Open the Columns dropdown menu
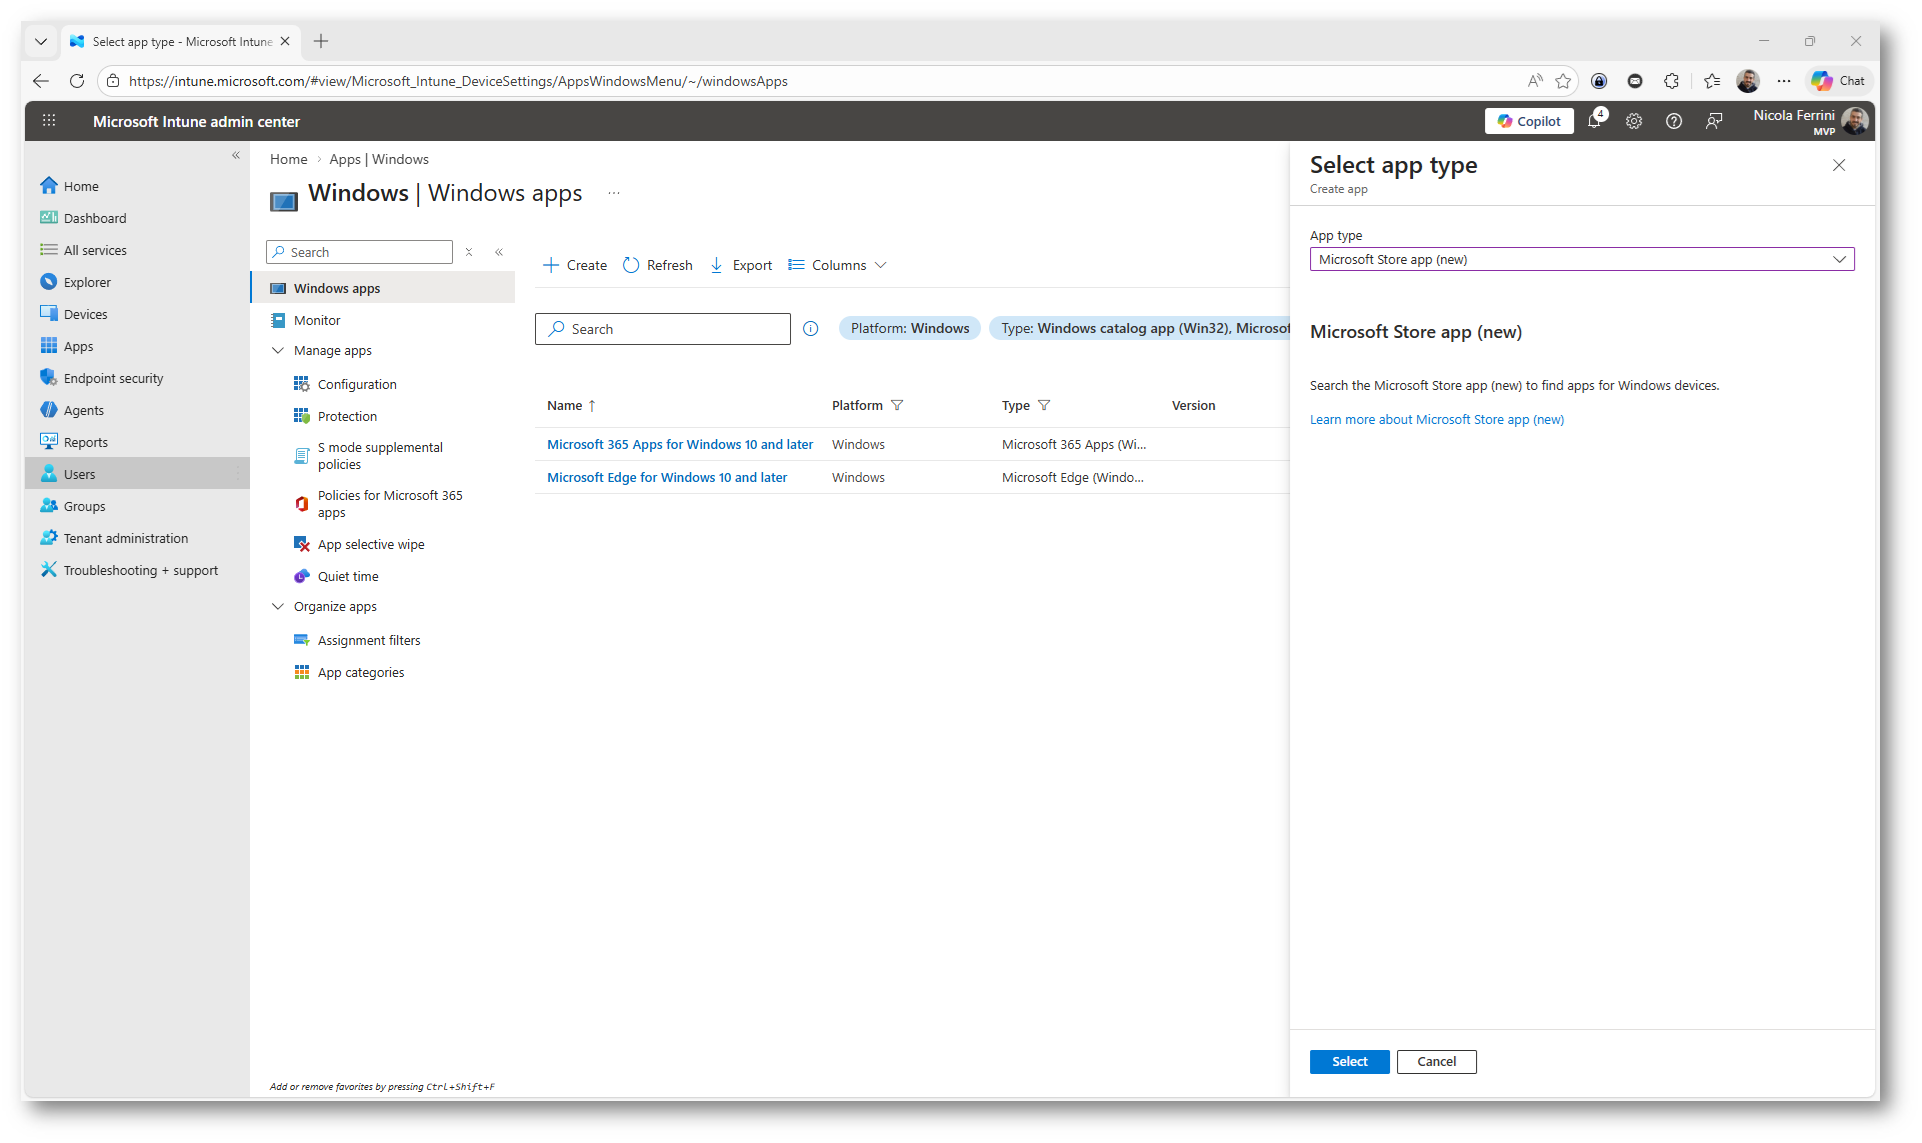1922x1143 pixels. 838,265
